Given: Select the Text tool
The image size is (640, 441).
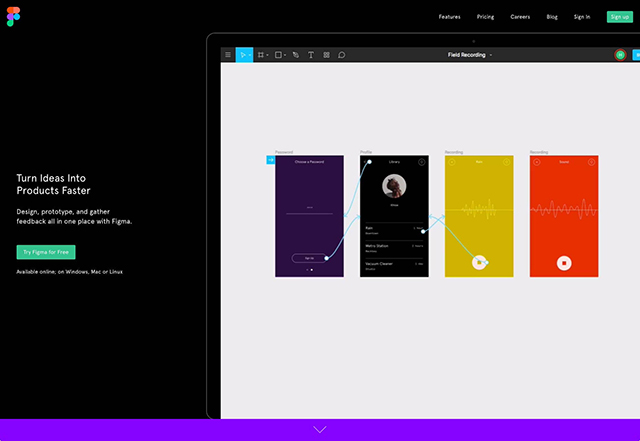Looking at the screenshot, I should (311, 55).
